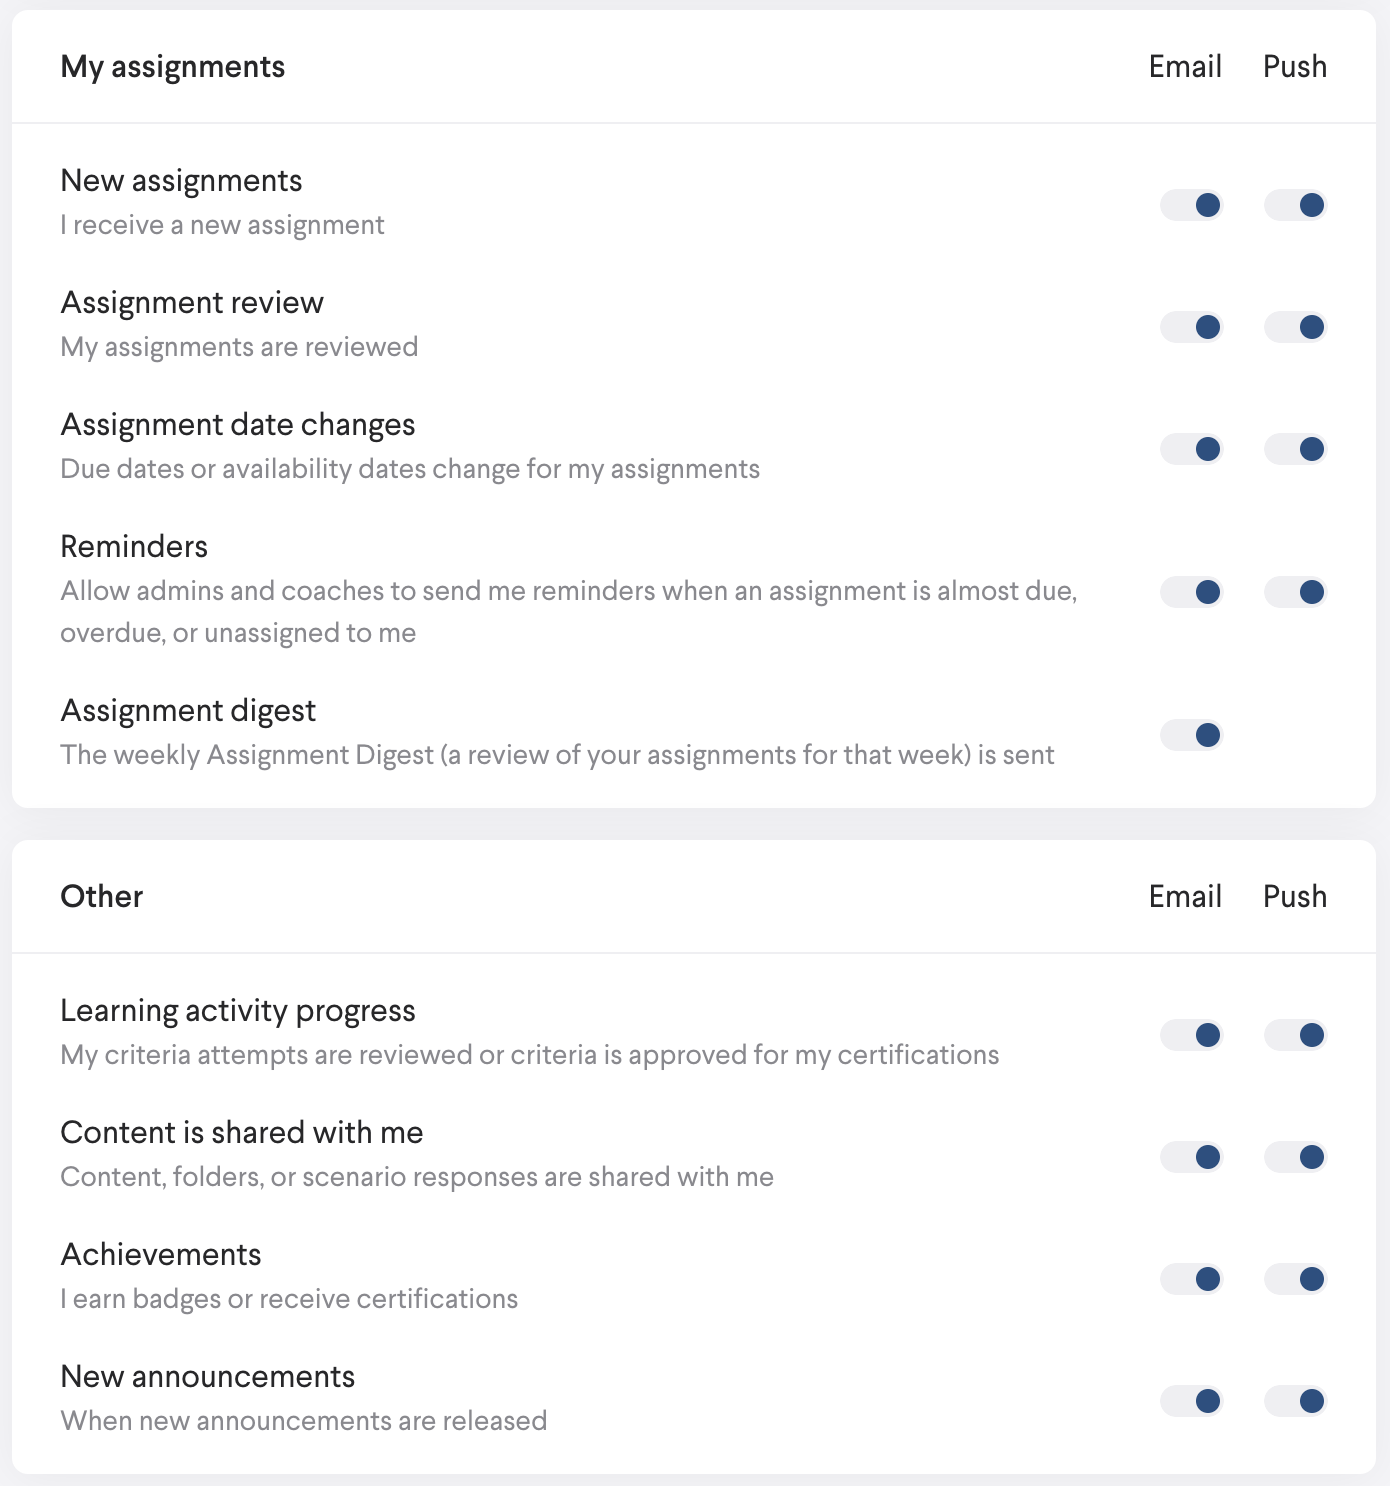Disable Push for Assignment review
Image resolution: width=1390 pixels, height=1486 pixels.
(x=1295, y=327)
